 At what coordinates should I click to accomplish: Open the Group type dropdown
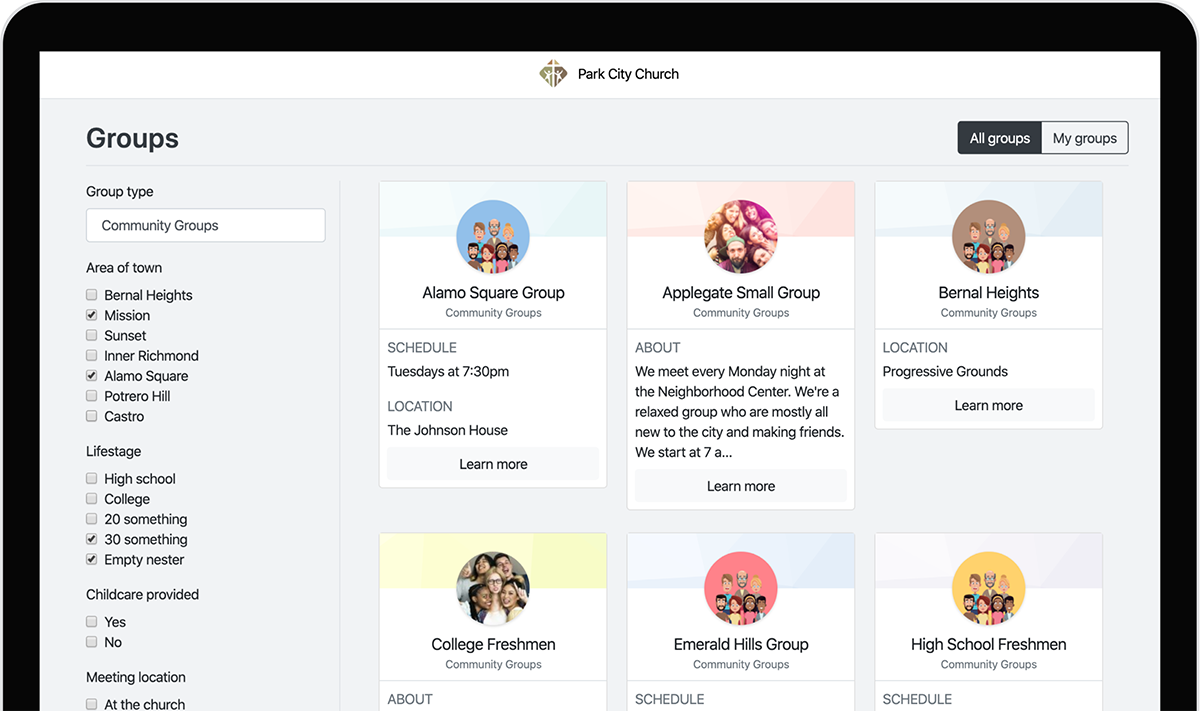click(206, 225)
